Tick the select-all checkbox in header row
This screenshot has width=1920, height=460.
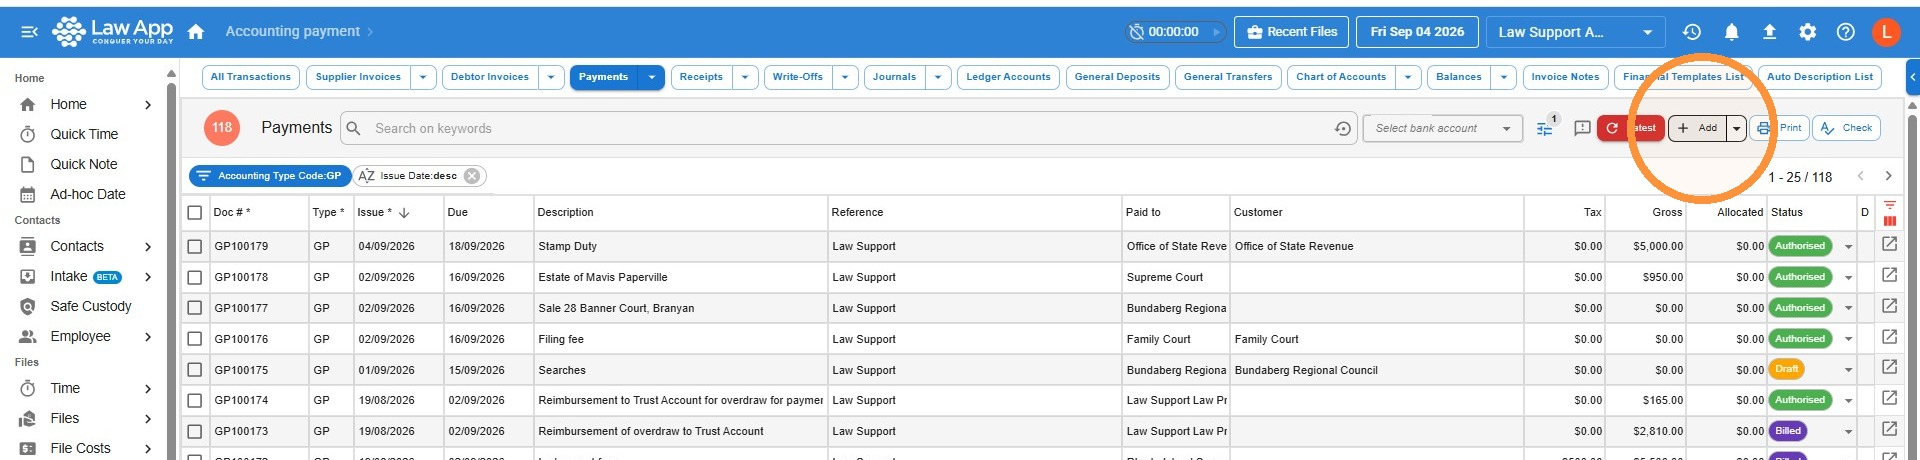point(195,212)
